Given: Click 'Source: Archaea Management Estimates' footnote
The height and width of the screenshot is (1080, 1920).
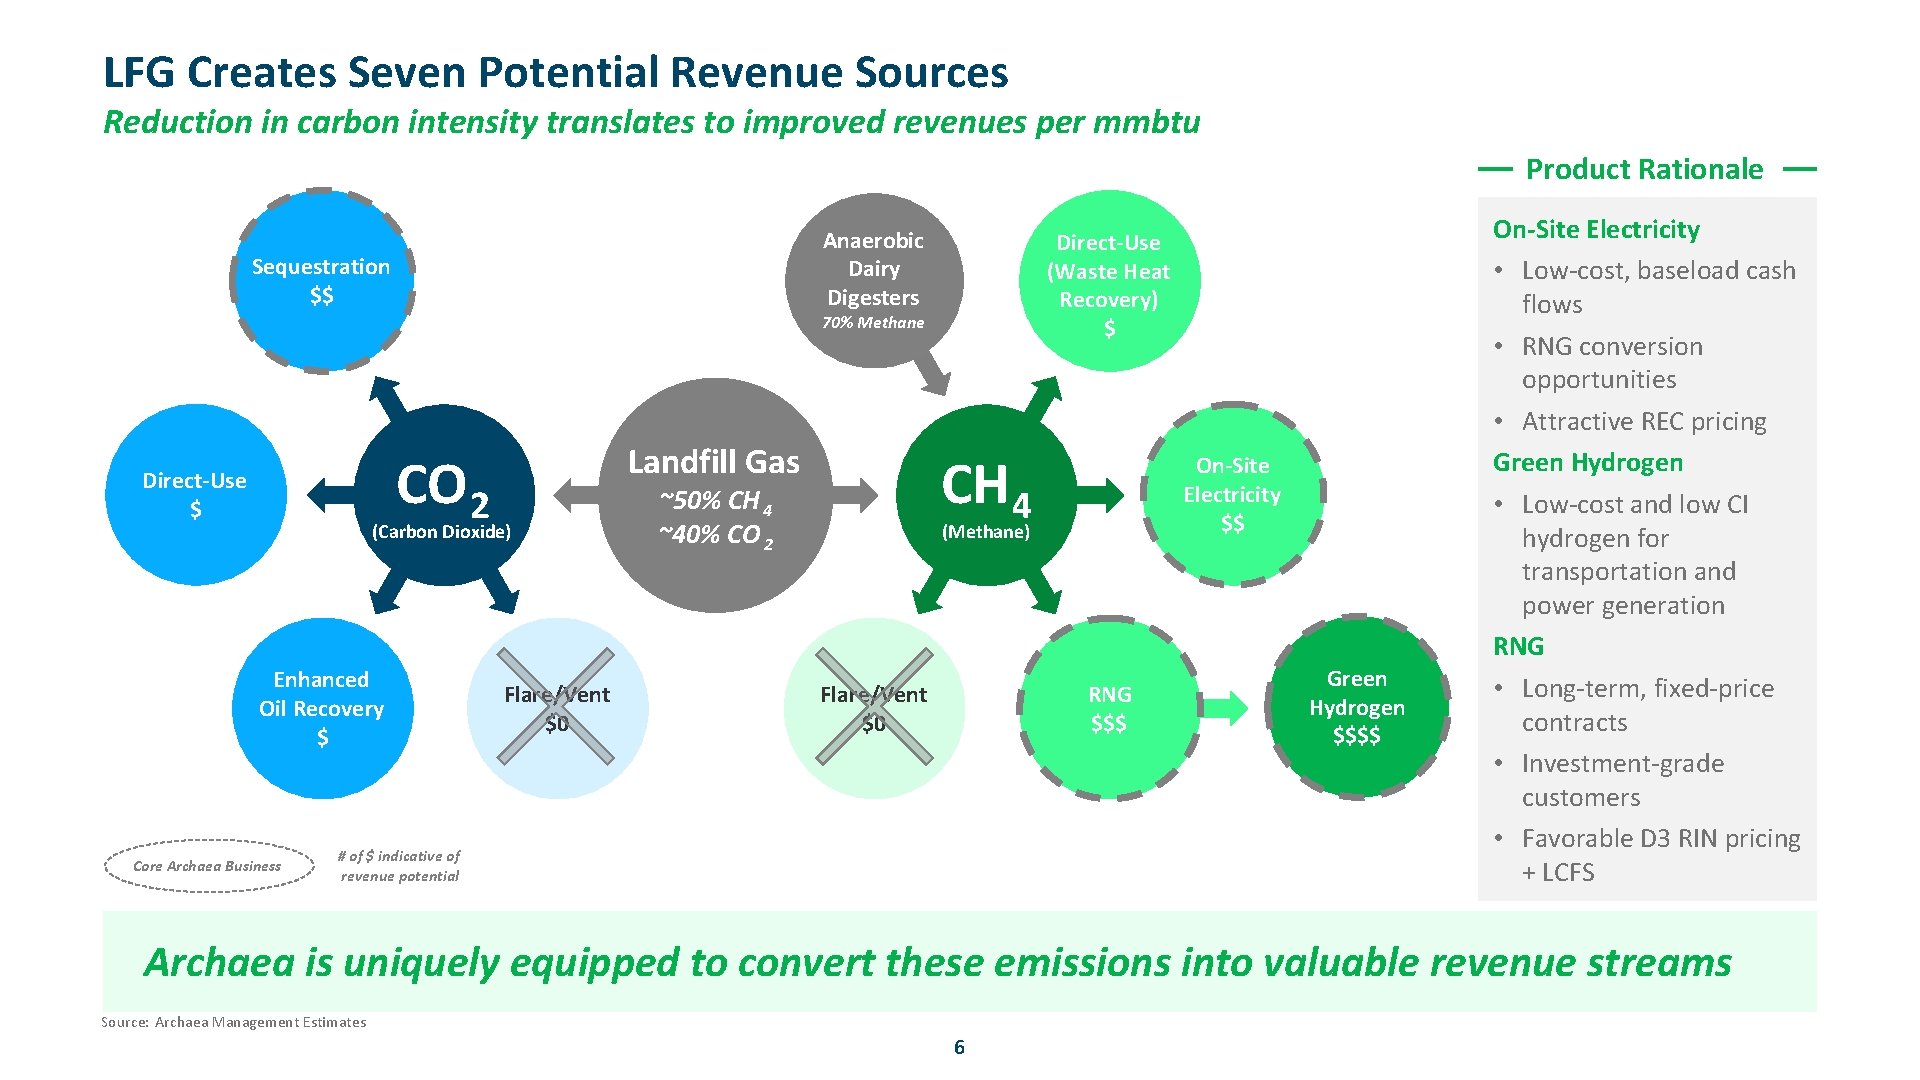Looking at the screenshot, I should 234,1022.
